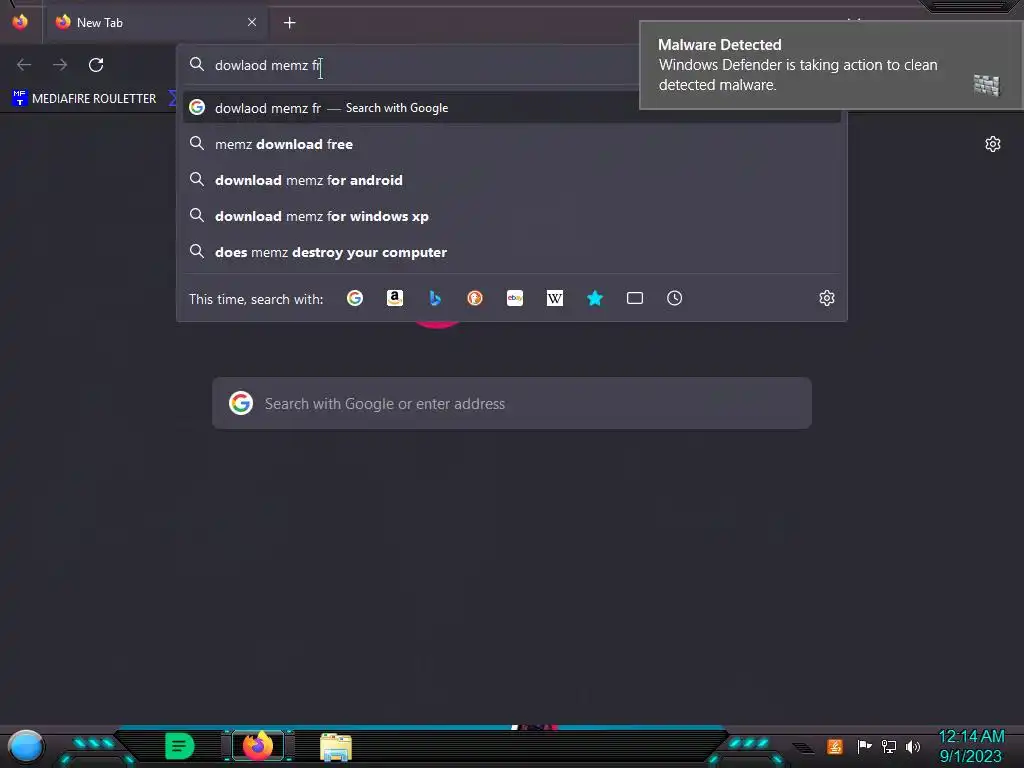This screenshot has width=1024, height=768.
Task: Click the Google logo in the page search box
Action: click(241, 403)
